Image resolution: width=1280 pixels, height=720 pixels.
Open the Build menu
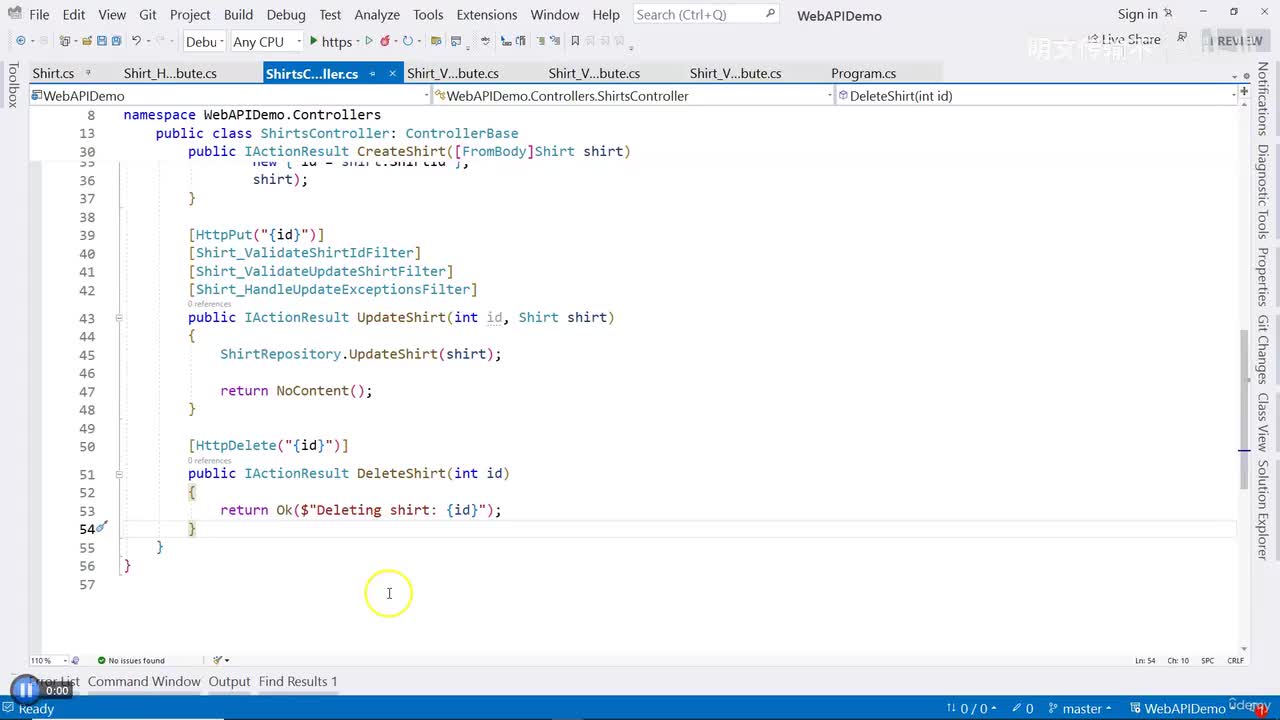[238, 14]
